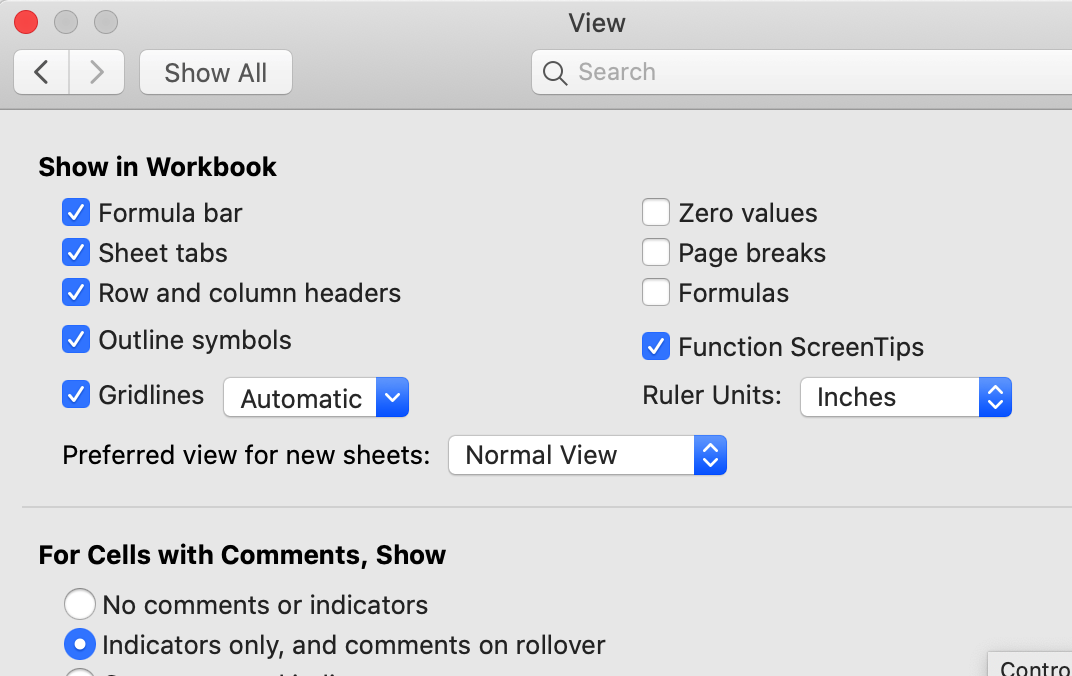Image resolution: width=1072 pixels, height=676 pixels.
Task: Click the Show All button
Action: [x=215, y=73]
